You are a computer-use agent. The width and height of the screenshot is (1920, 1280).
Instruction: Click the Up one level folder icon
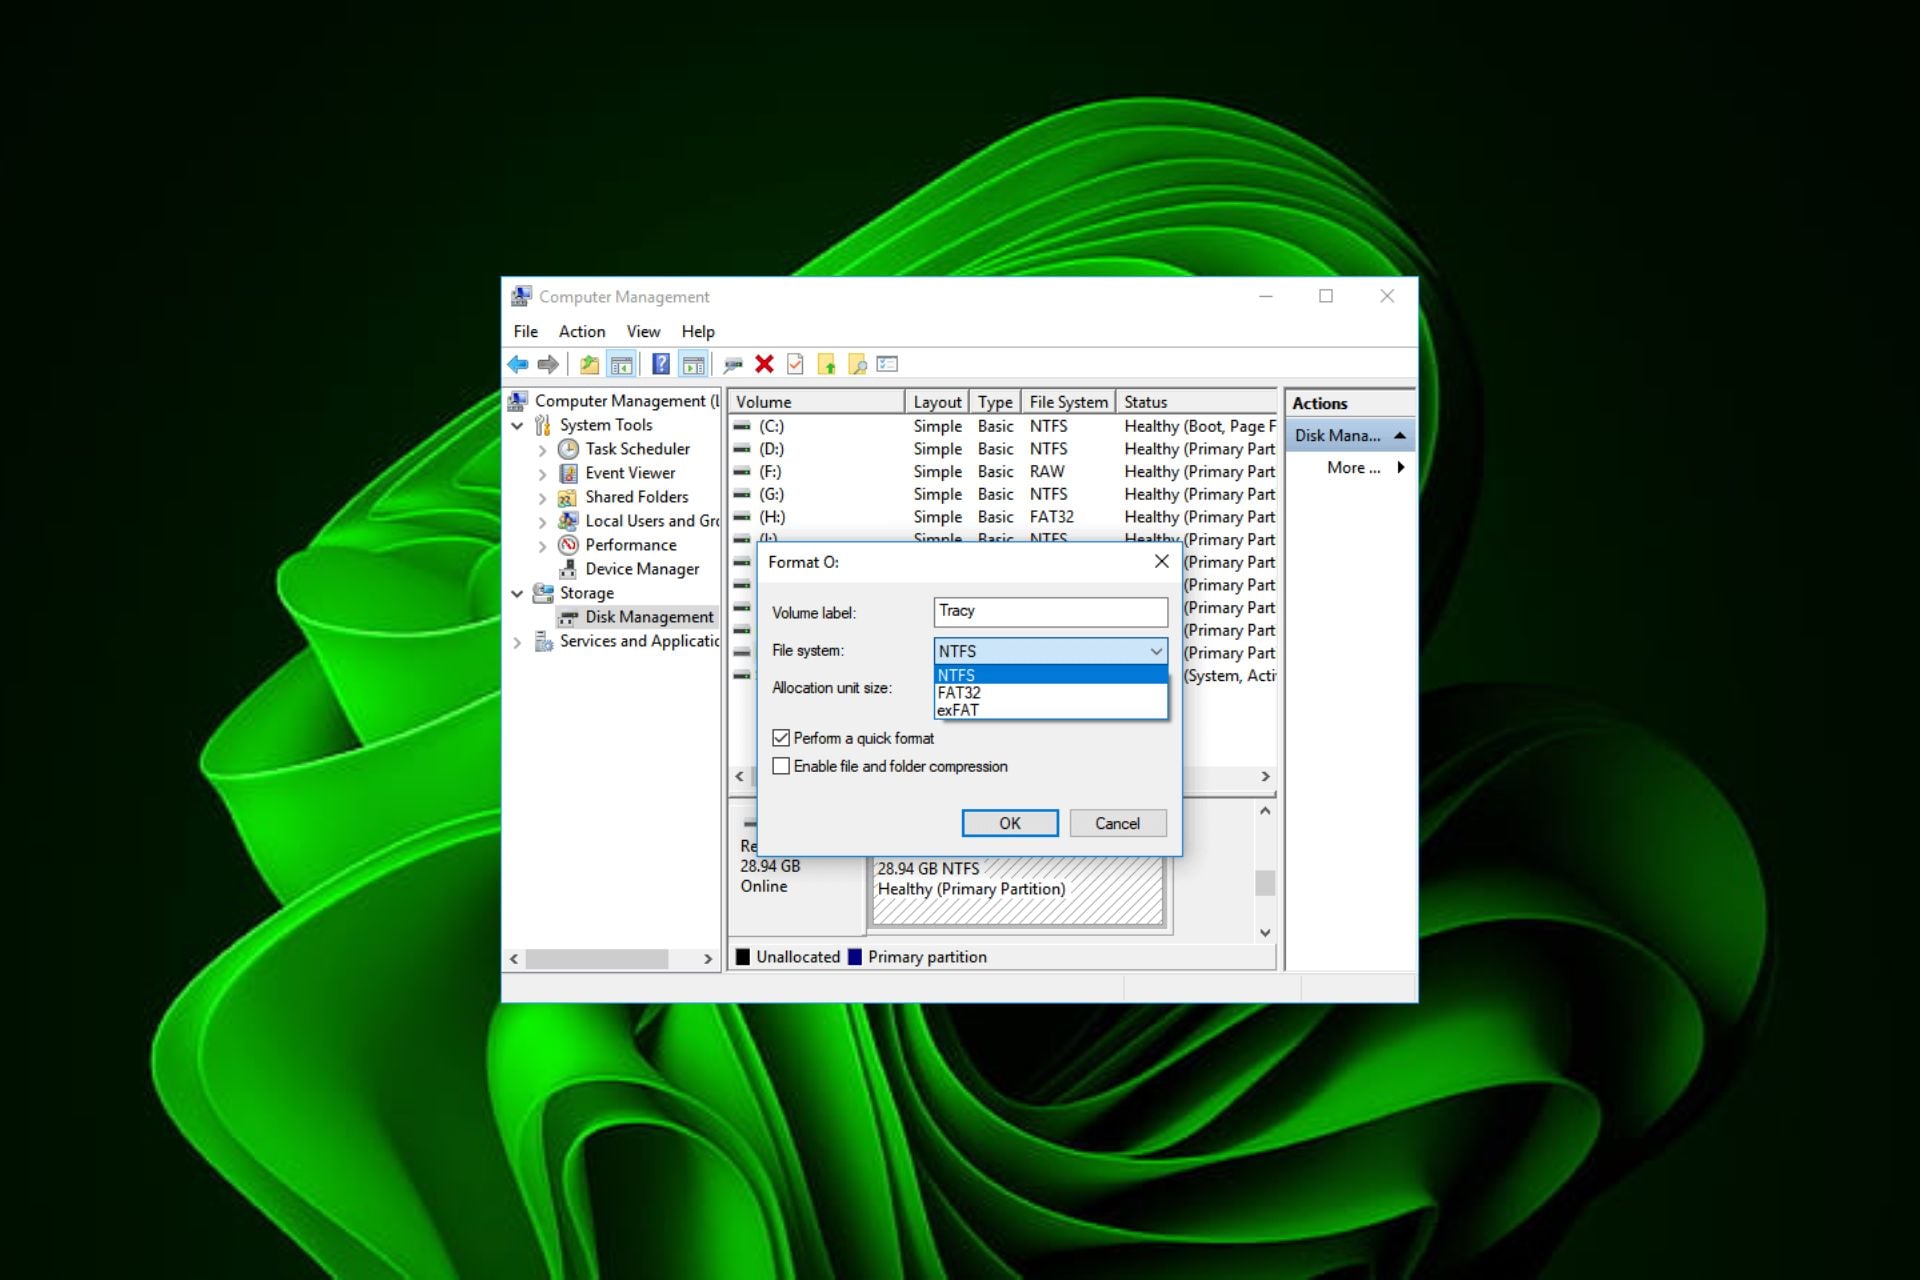[590, 365]
